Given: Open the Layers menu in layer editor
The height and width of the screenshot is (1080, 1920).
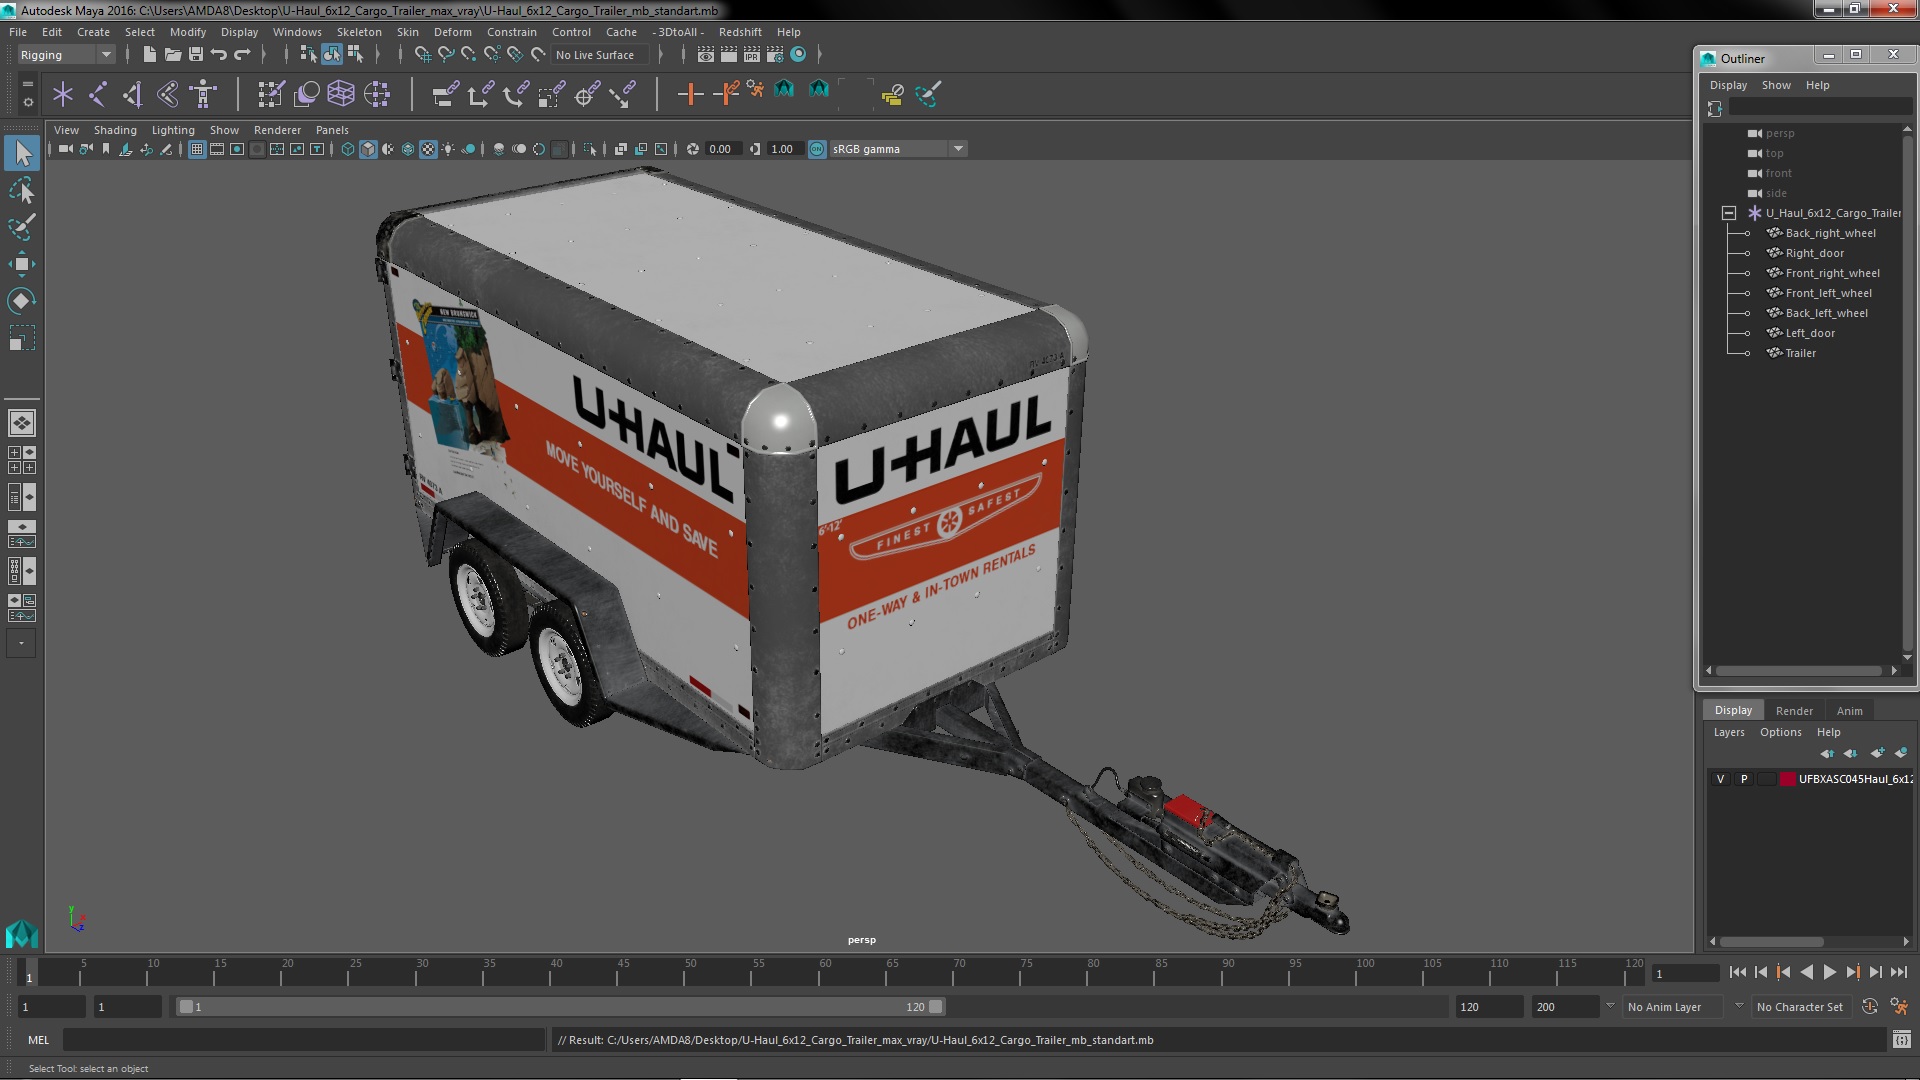Looking at the screenshot, I should (1728, 732).
